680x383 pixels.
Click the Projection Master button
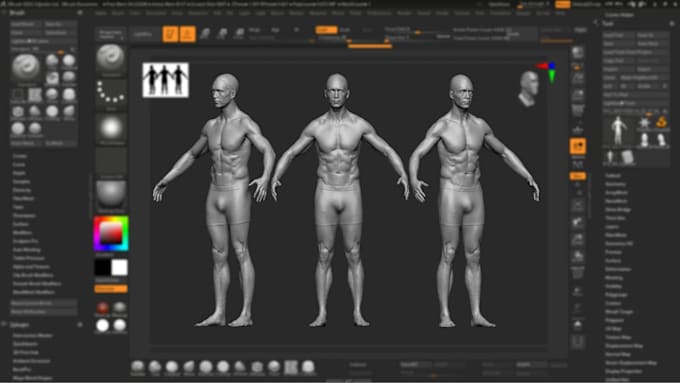(111, 35)
